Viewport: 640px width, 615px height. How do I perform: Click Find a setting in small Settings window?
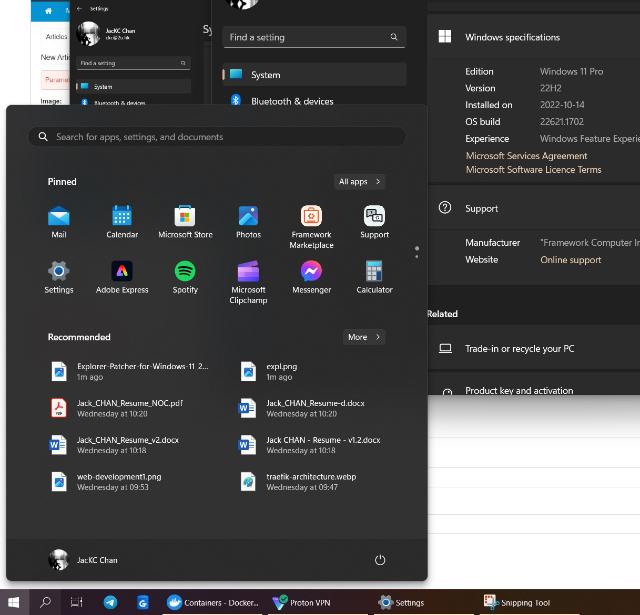point(133,63)
